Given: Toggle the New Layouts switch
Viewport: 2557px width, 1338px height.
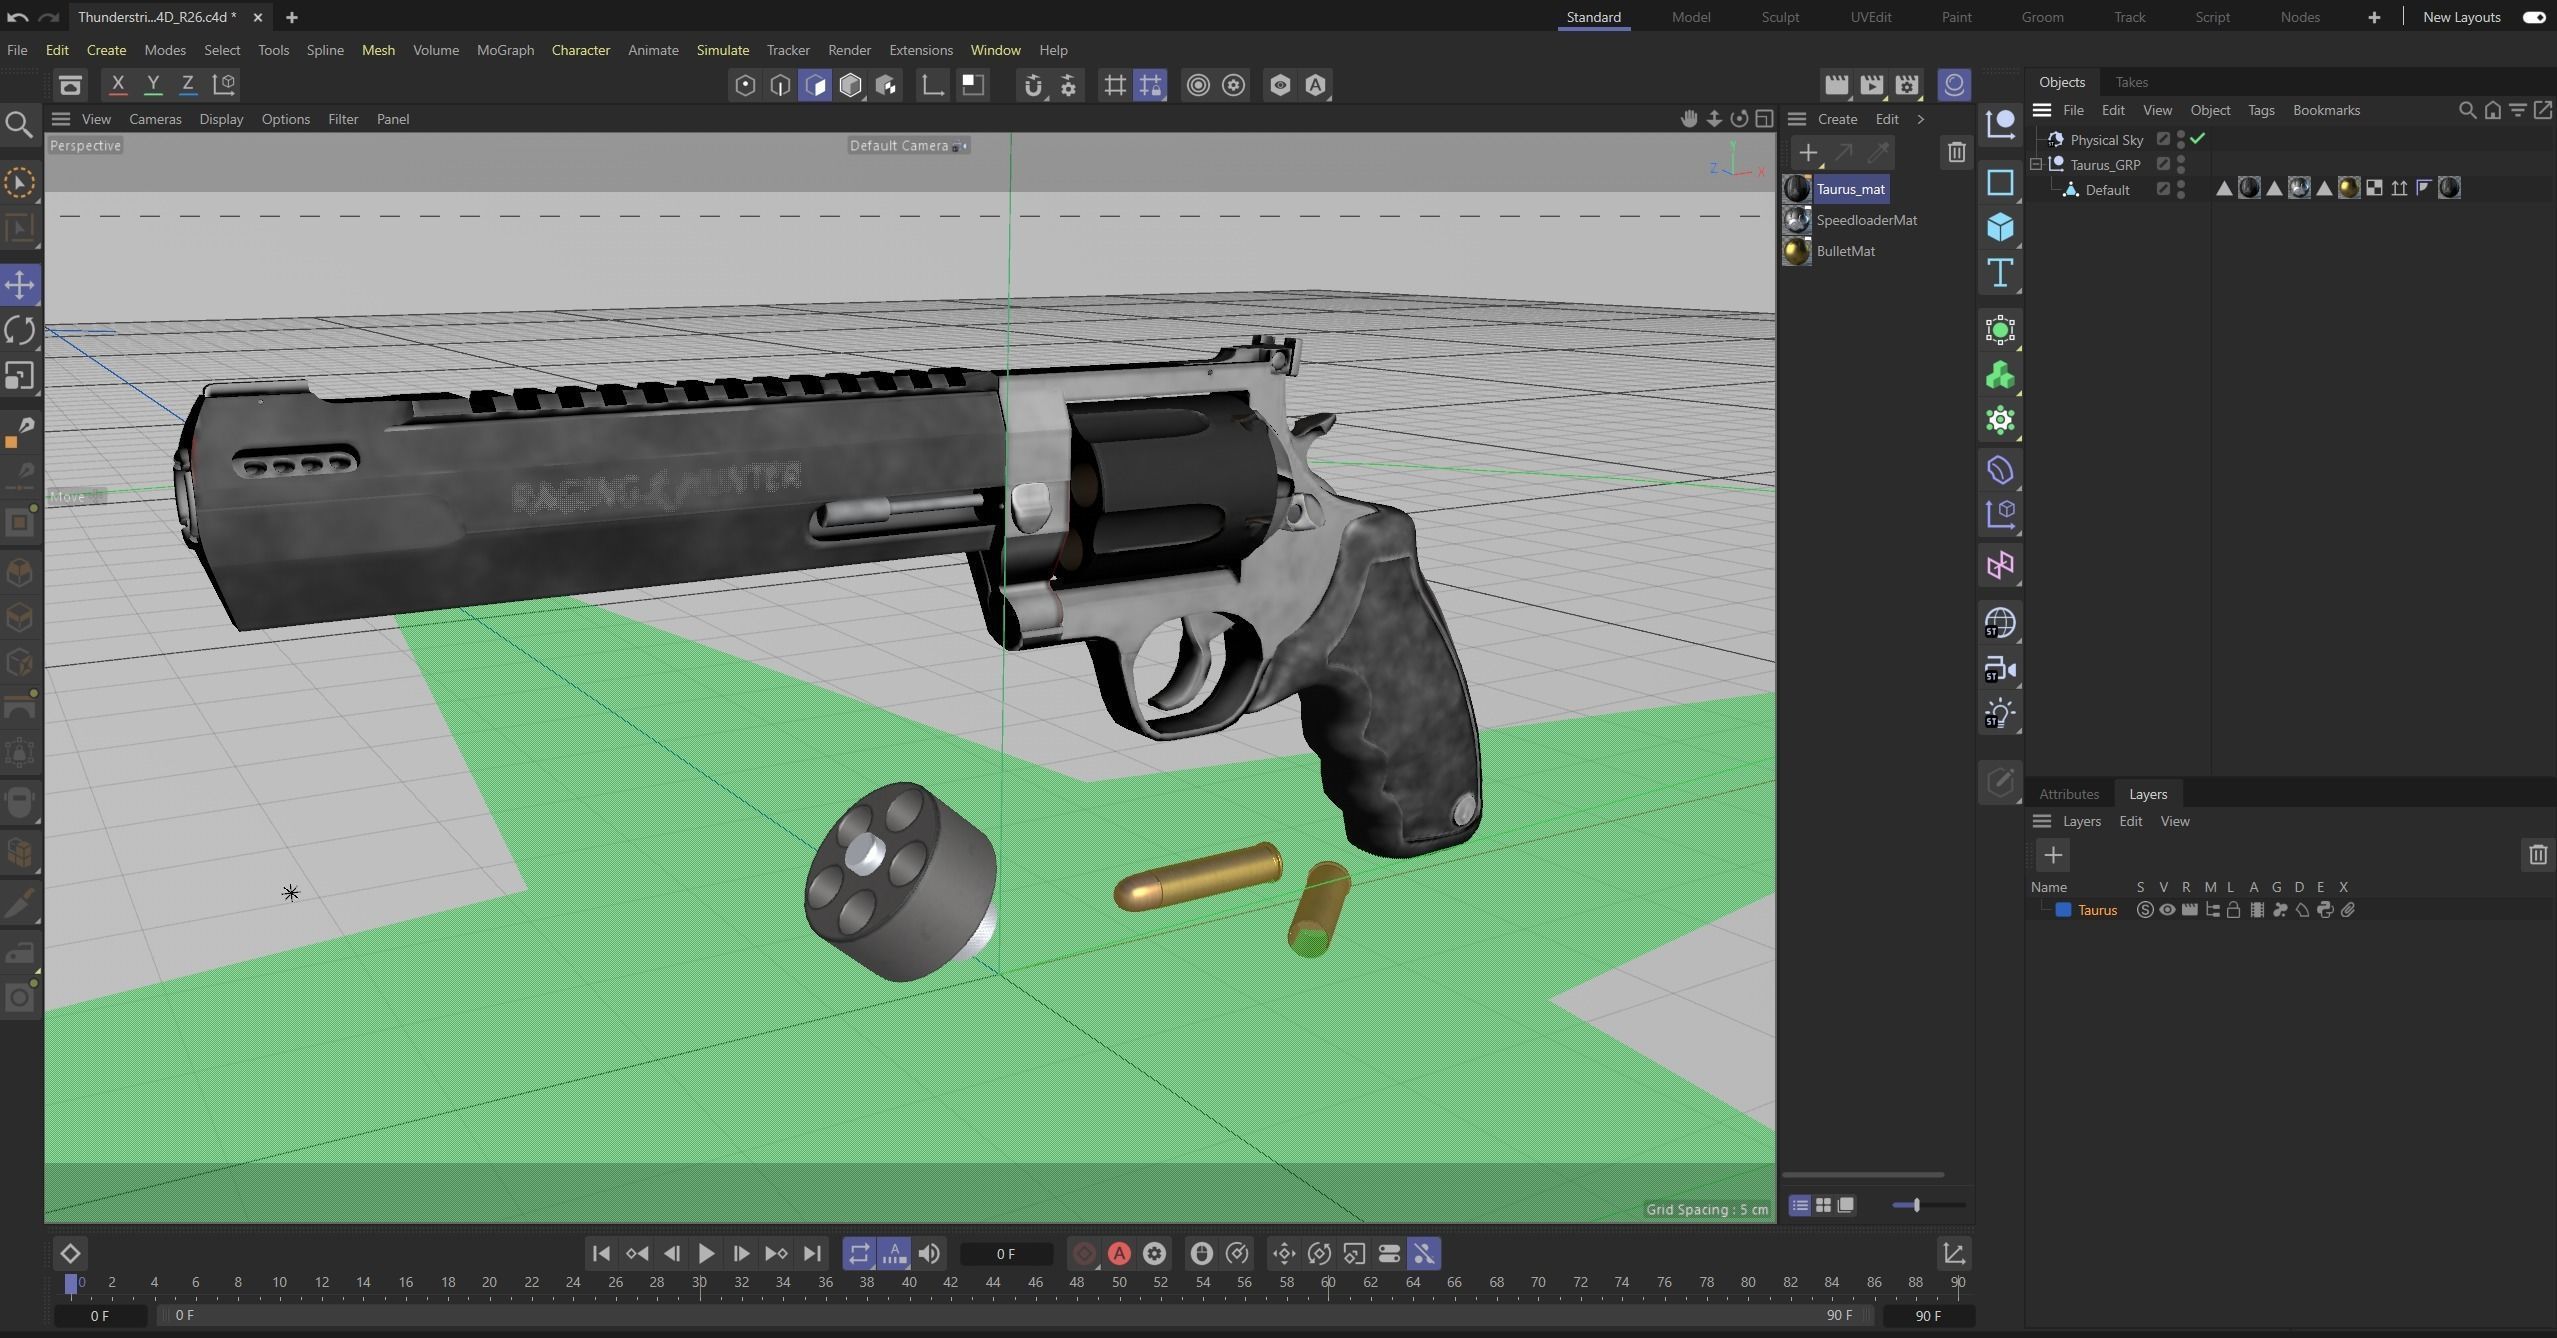Looking at the screenshot, I should pos(2534,17).
